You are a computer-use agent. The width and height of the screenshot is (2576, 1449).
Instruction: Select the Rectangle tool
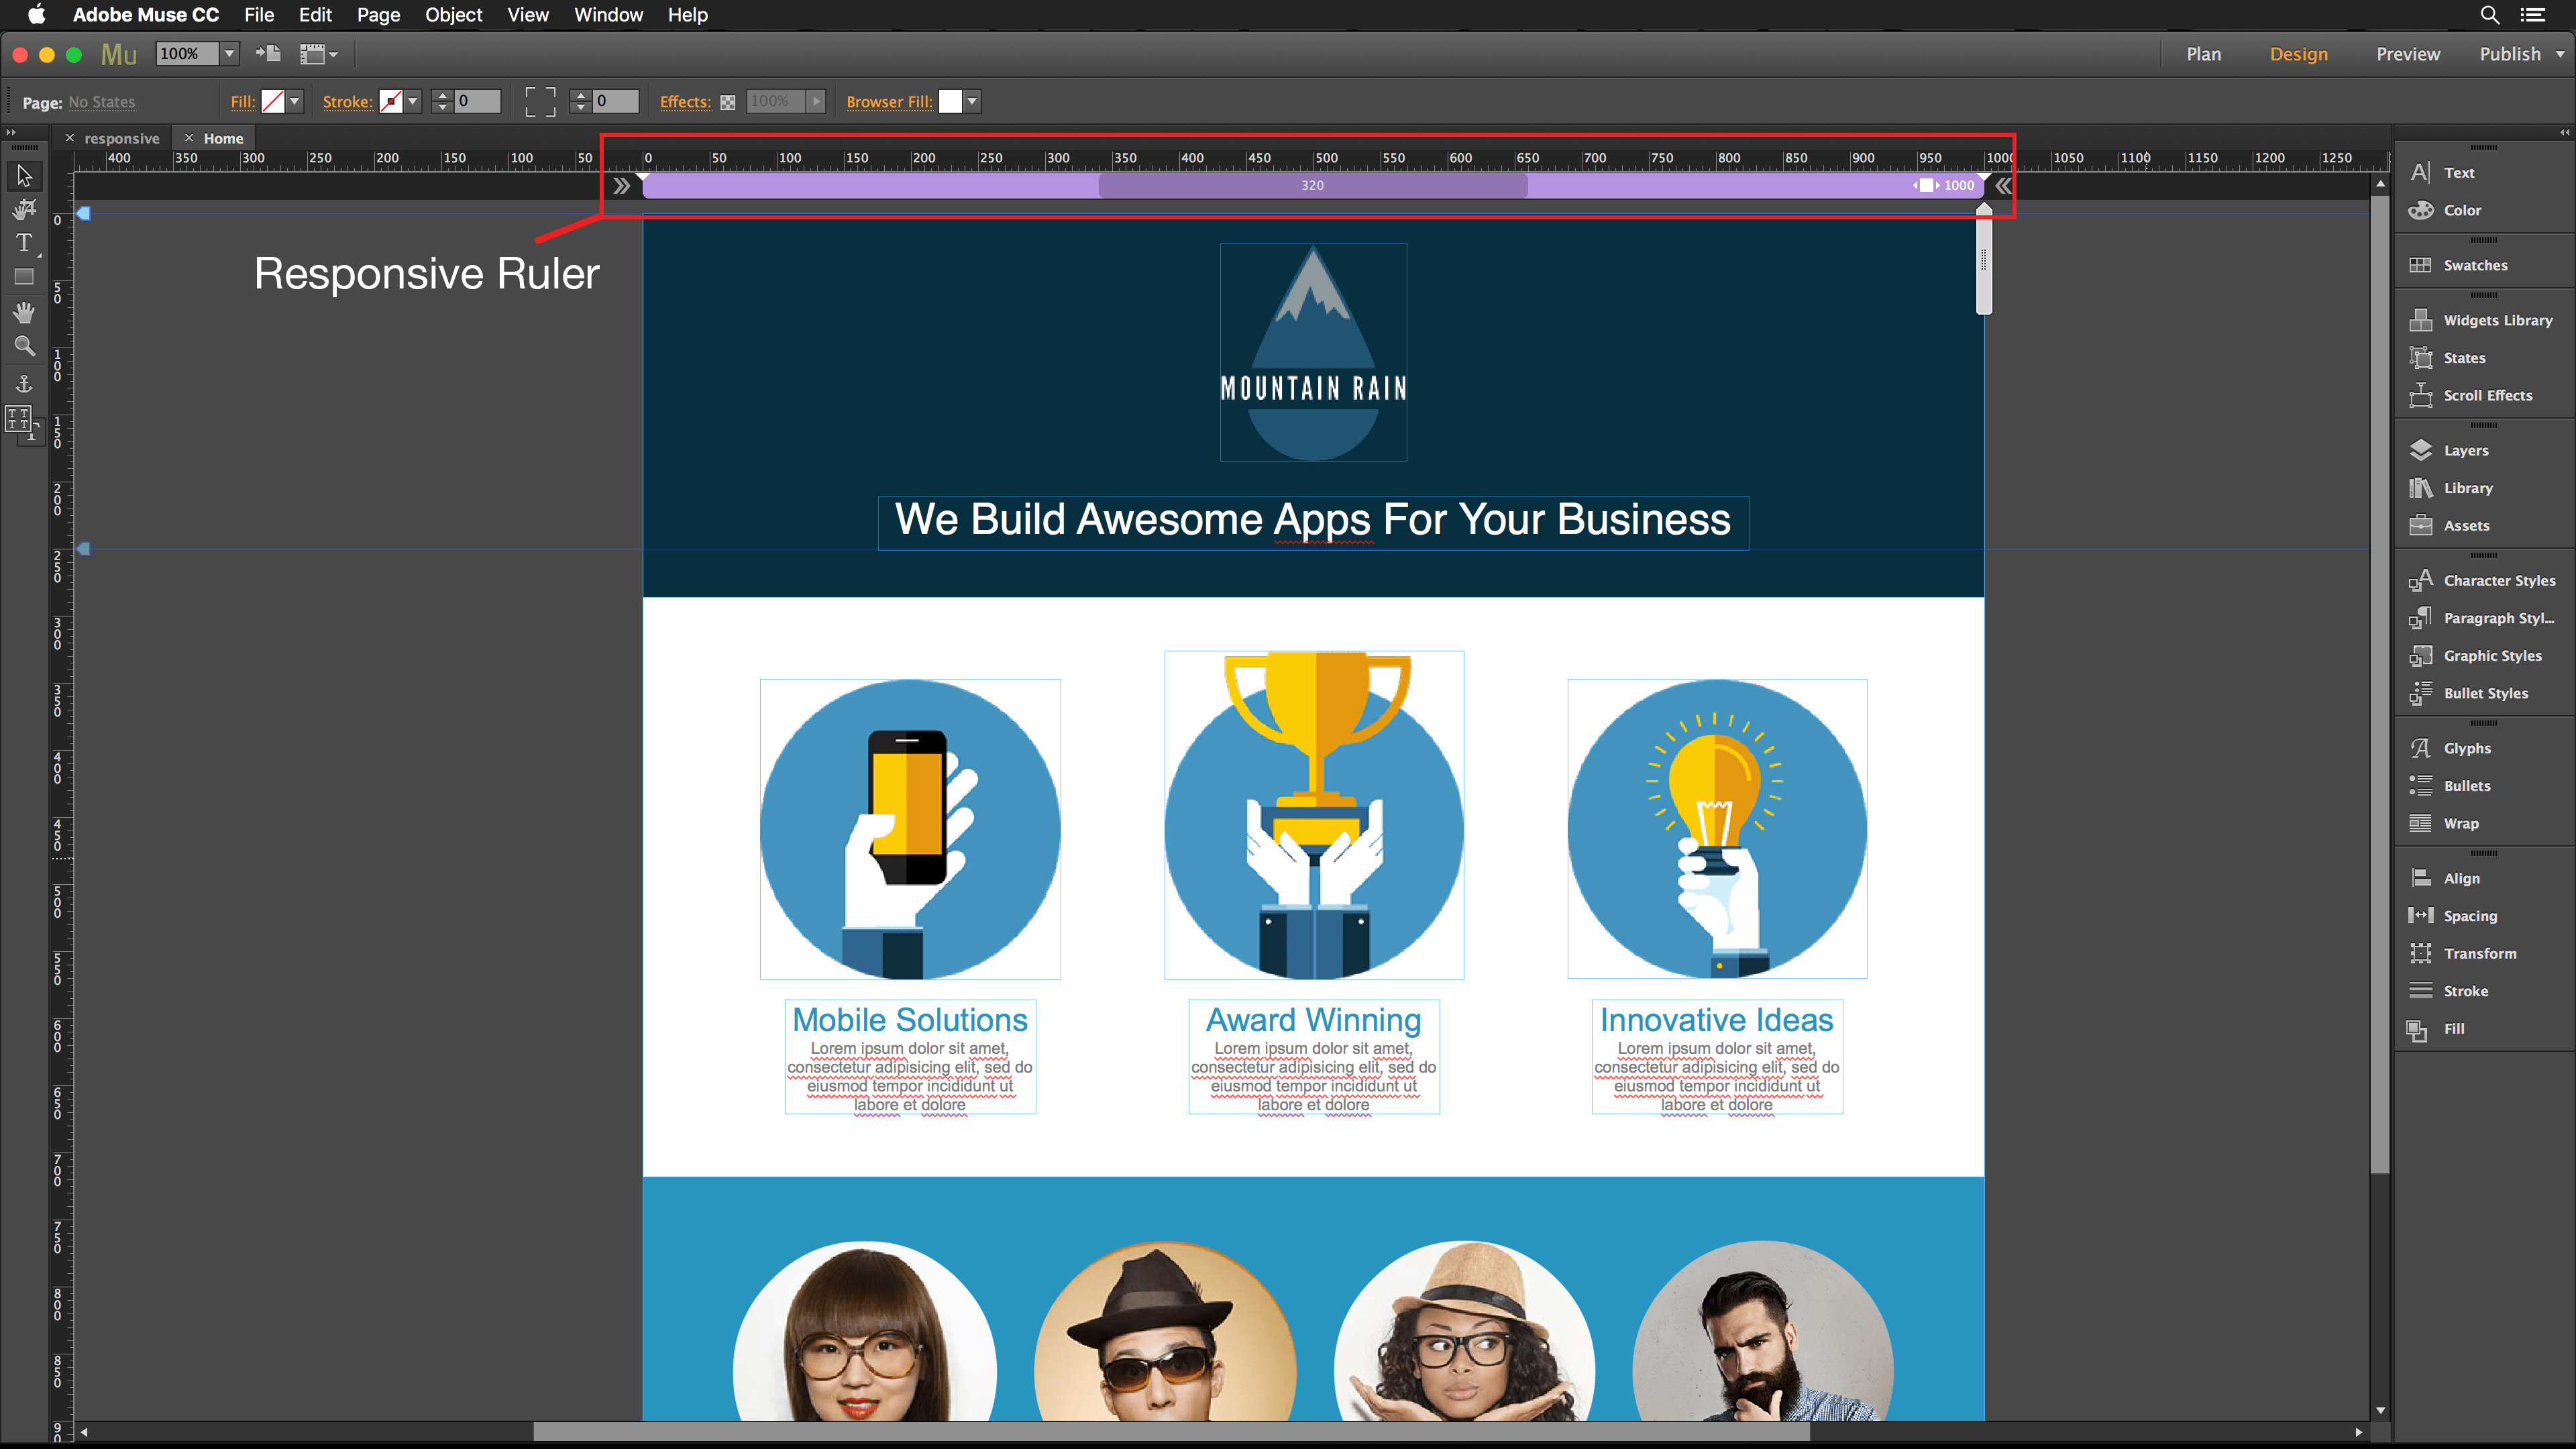24,277
